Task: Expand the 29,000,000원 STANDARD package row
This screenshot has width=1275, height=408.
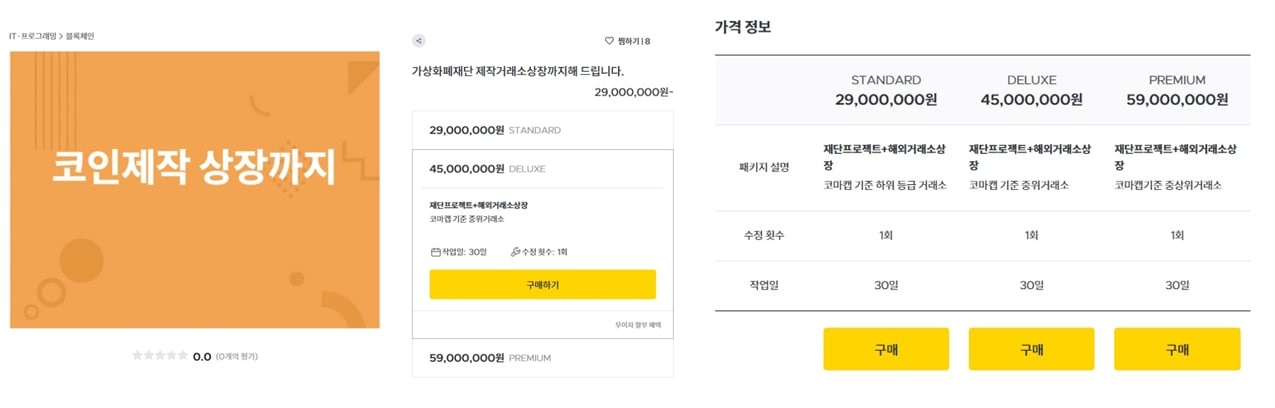Action: 543,130
